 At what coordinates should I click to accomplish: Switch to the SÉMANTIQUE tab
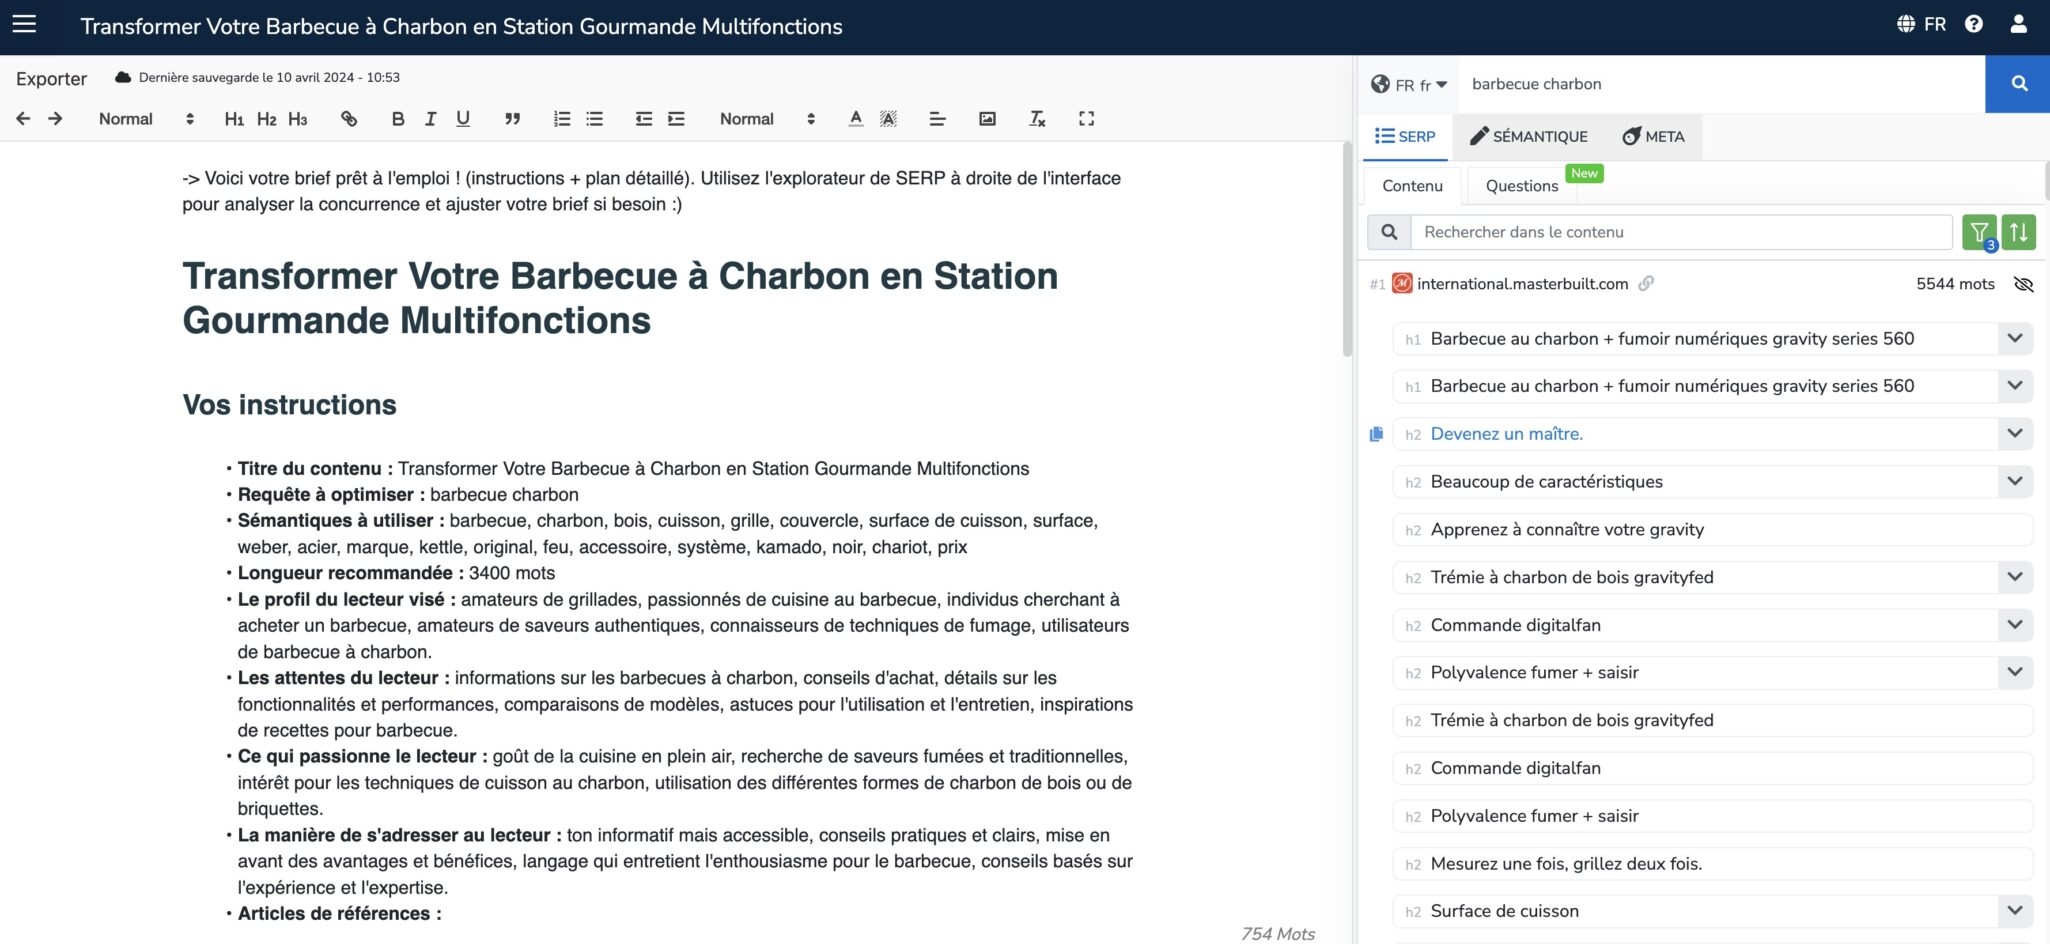pyautogui.click(x=1528, y=137)
